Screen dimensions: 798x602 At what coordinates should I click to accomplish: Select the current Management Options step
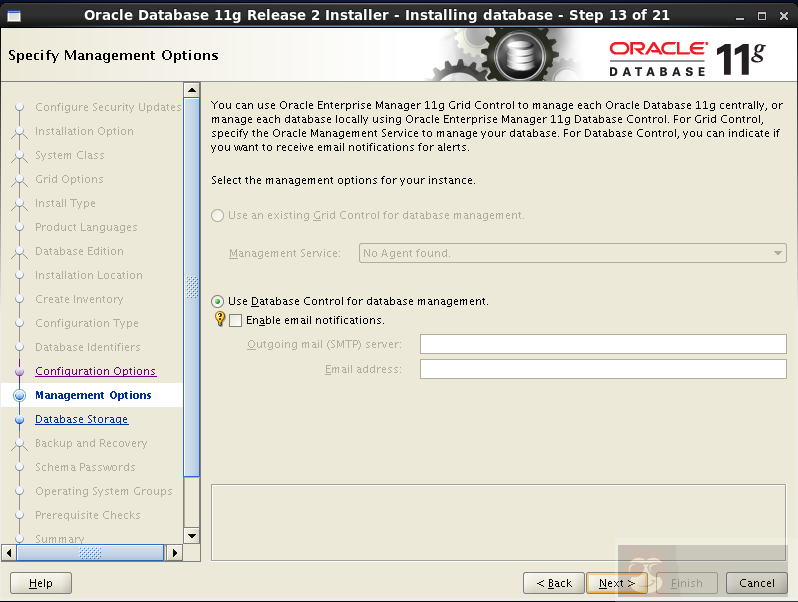click(x=93, y=395)
